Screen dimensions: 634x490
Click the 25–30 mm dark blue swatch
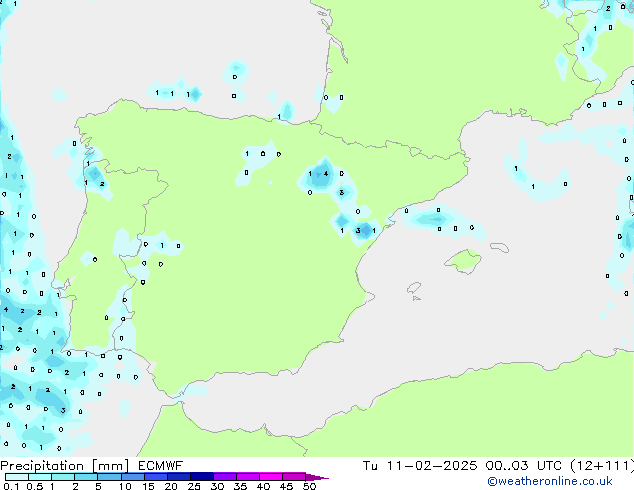click(x=202, y=477)
